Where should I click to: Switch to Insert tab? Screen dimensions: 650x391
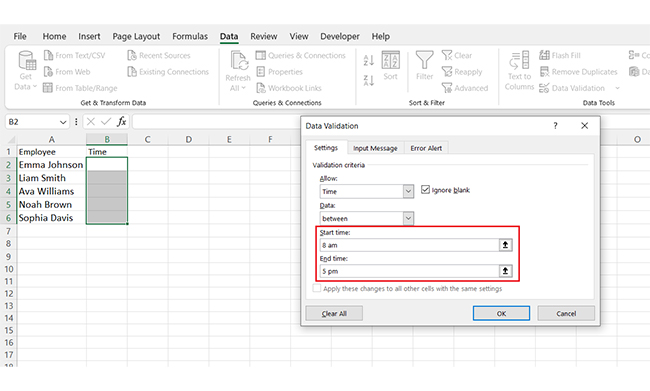[x=89, y=36]
